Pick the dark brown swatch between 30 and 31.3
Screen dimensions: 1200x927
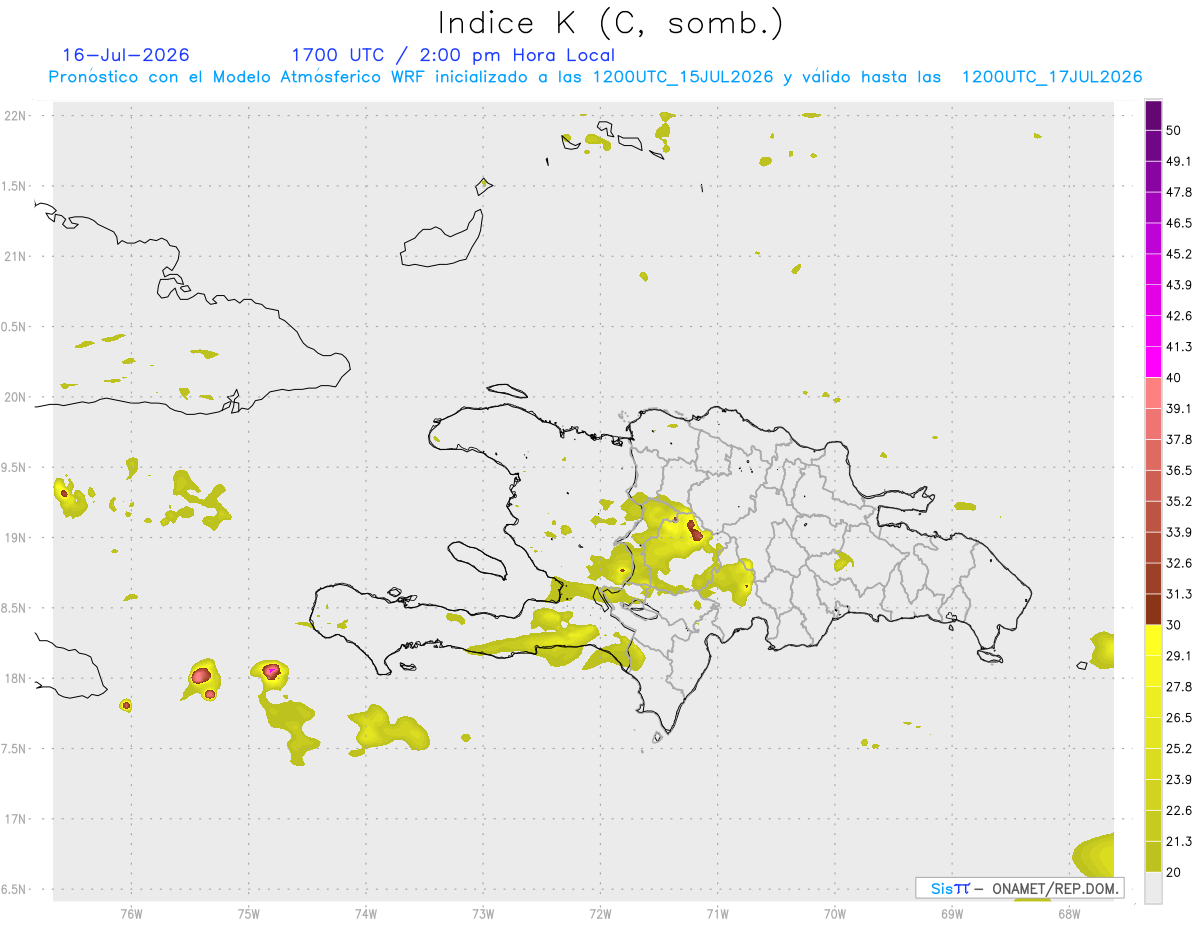click(x=1153, y=610)
